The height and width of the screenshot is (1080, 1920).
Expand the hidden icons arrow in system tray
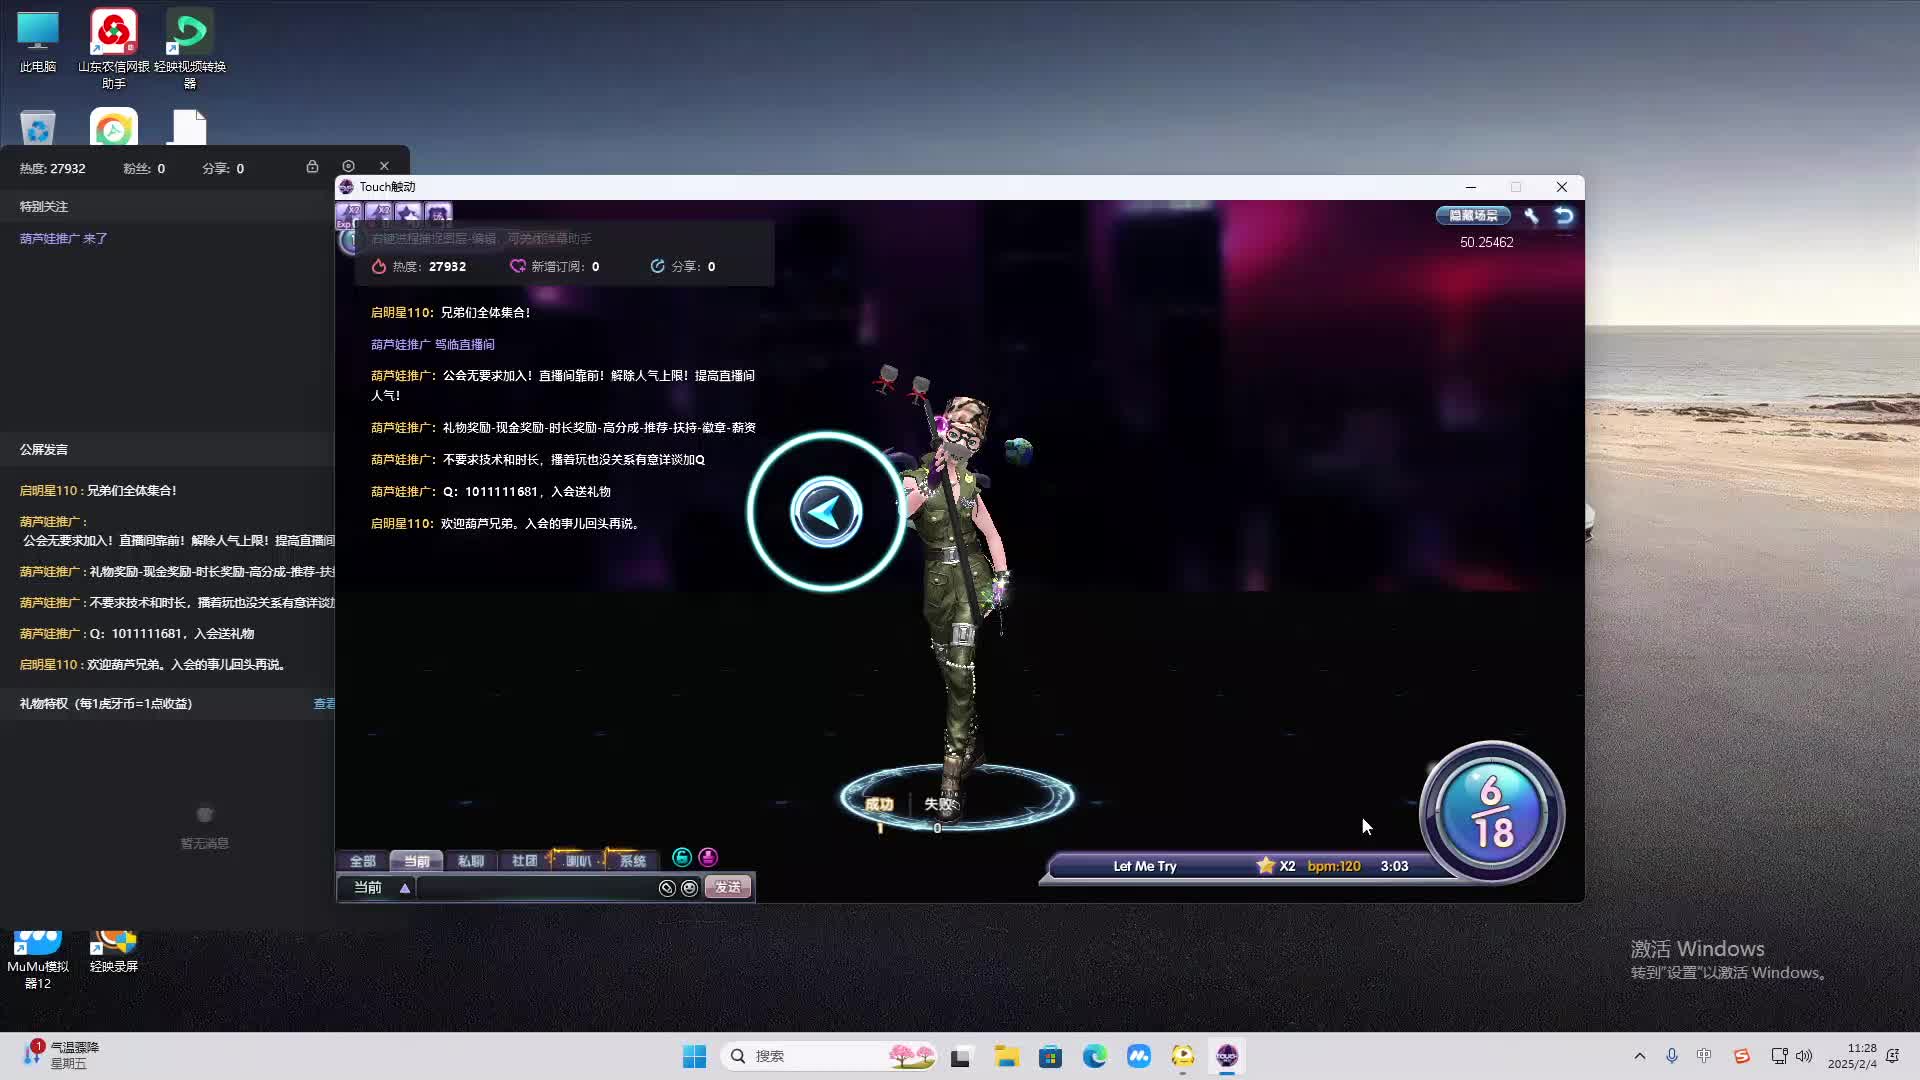(1640, 1055)
